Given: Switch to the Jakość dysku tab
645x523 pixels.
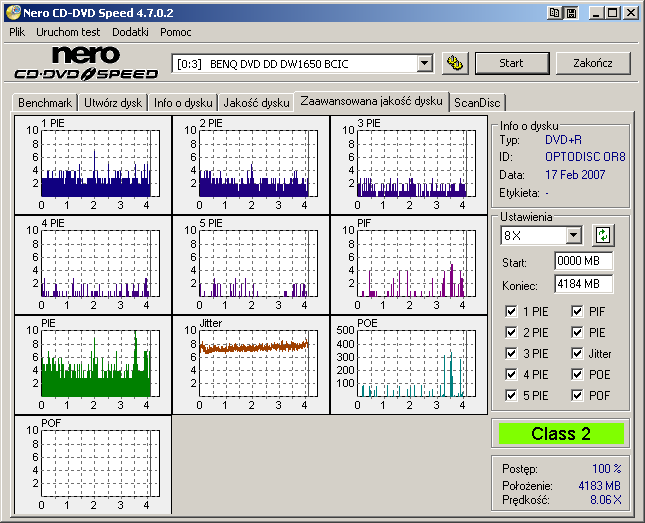Looking at the screenshot, I should 256,102.
